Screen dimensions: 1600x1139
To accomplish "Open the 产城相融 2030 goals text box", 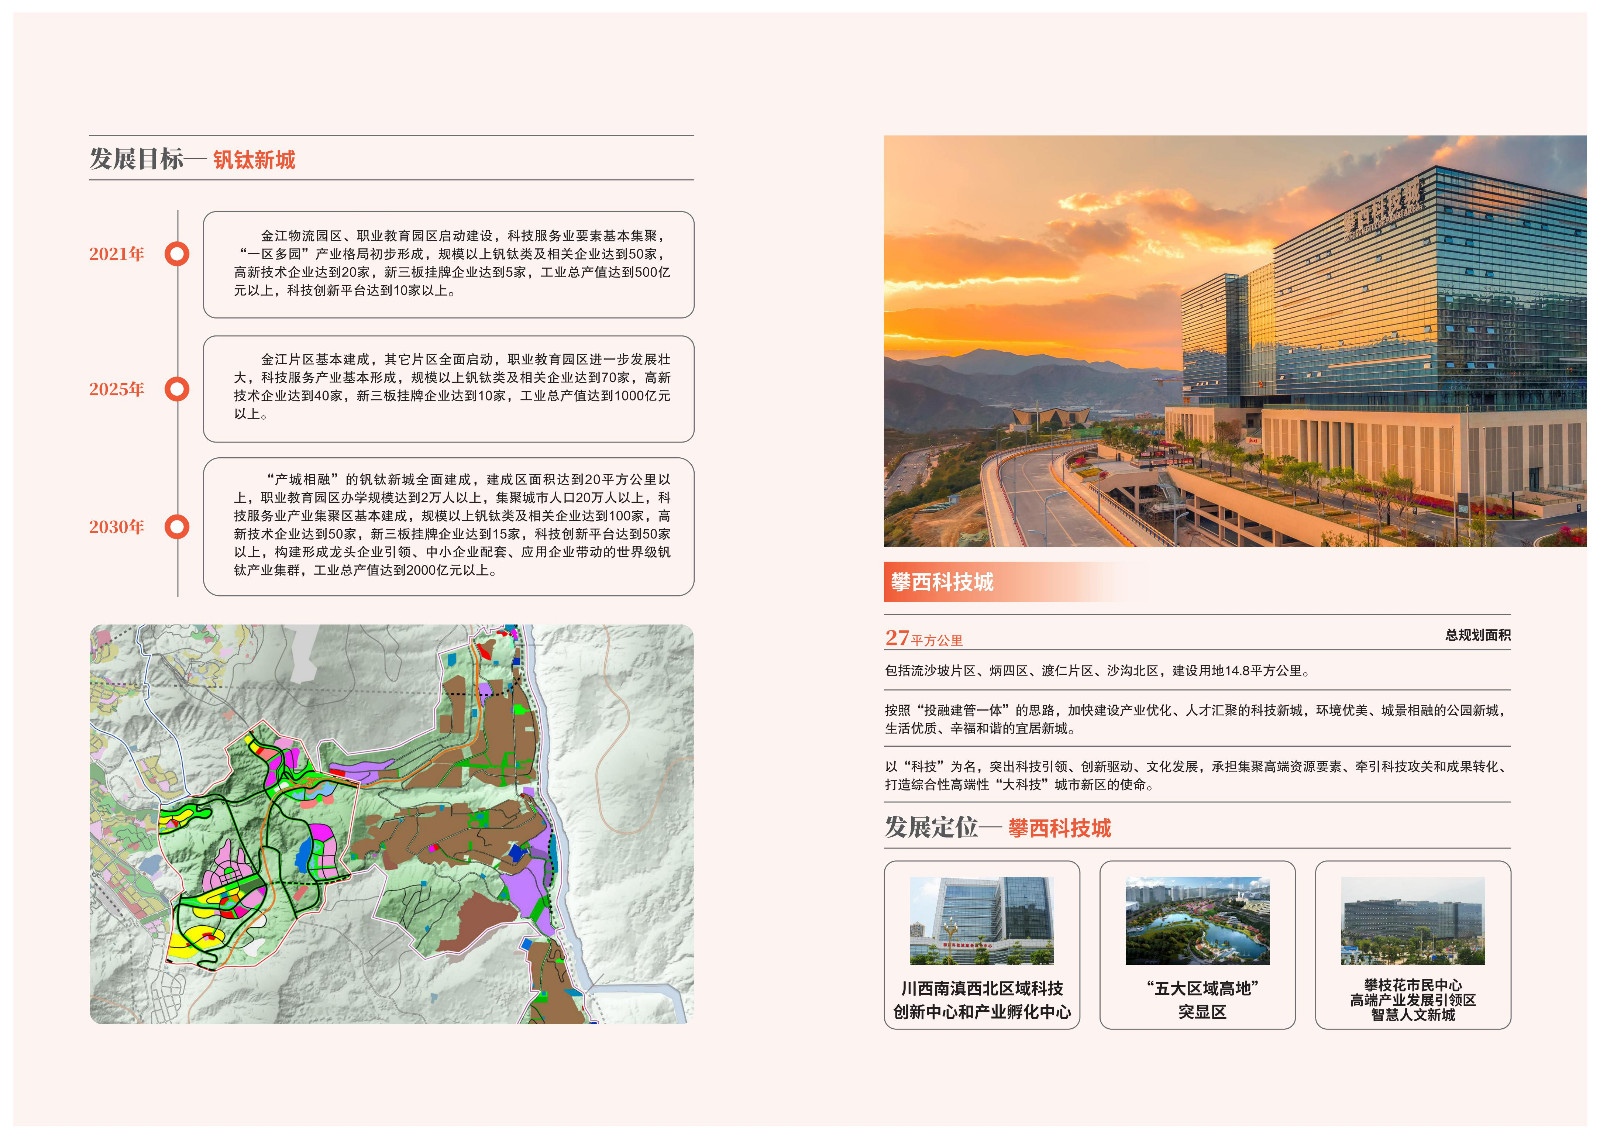I will (449, 527).
